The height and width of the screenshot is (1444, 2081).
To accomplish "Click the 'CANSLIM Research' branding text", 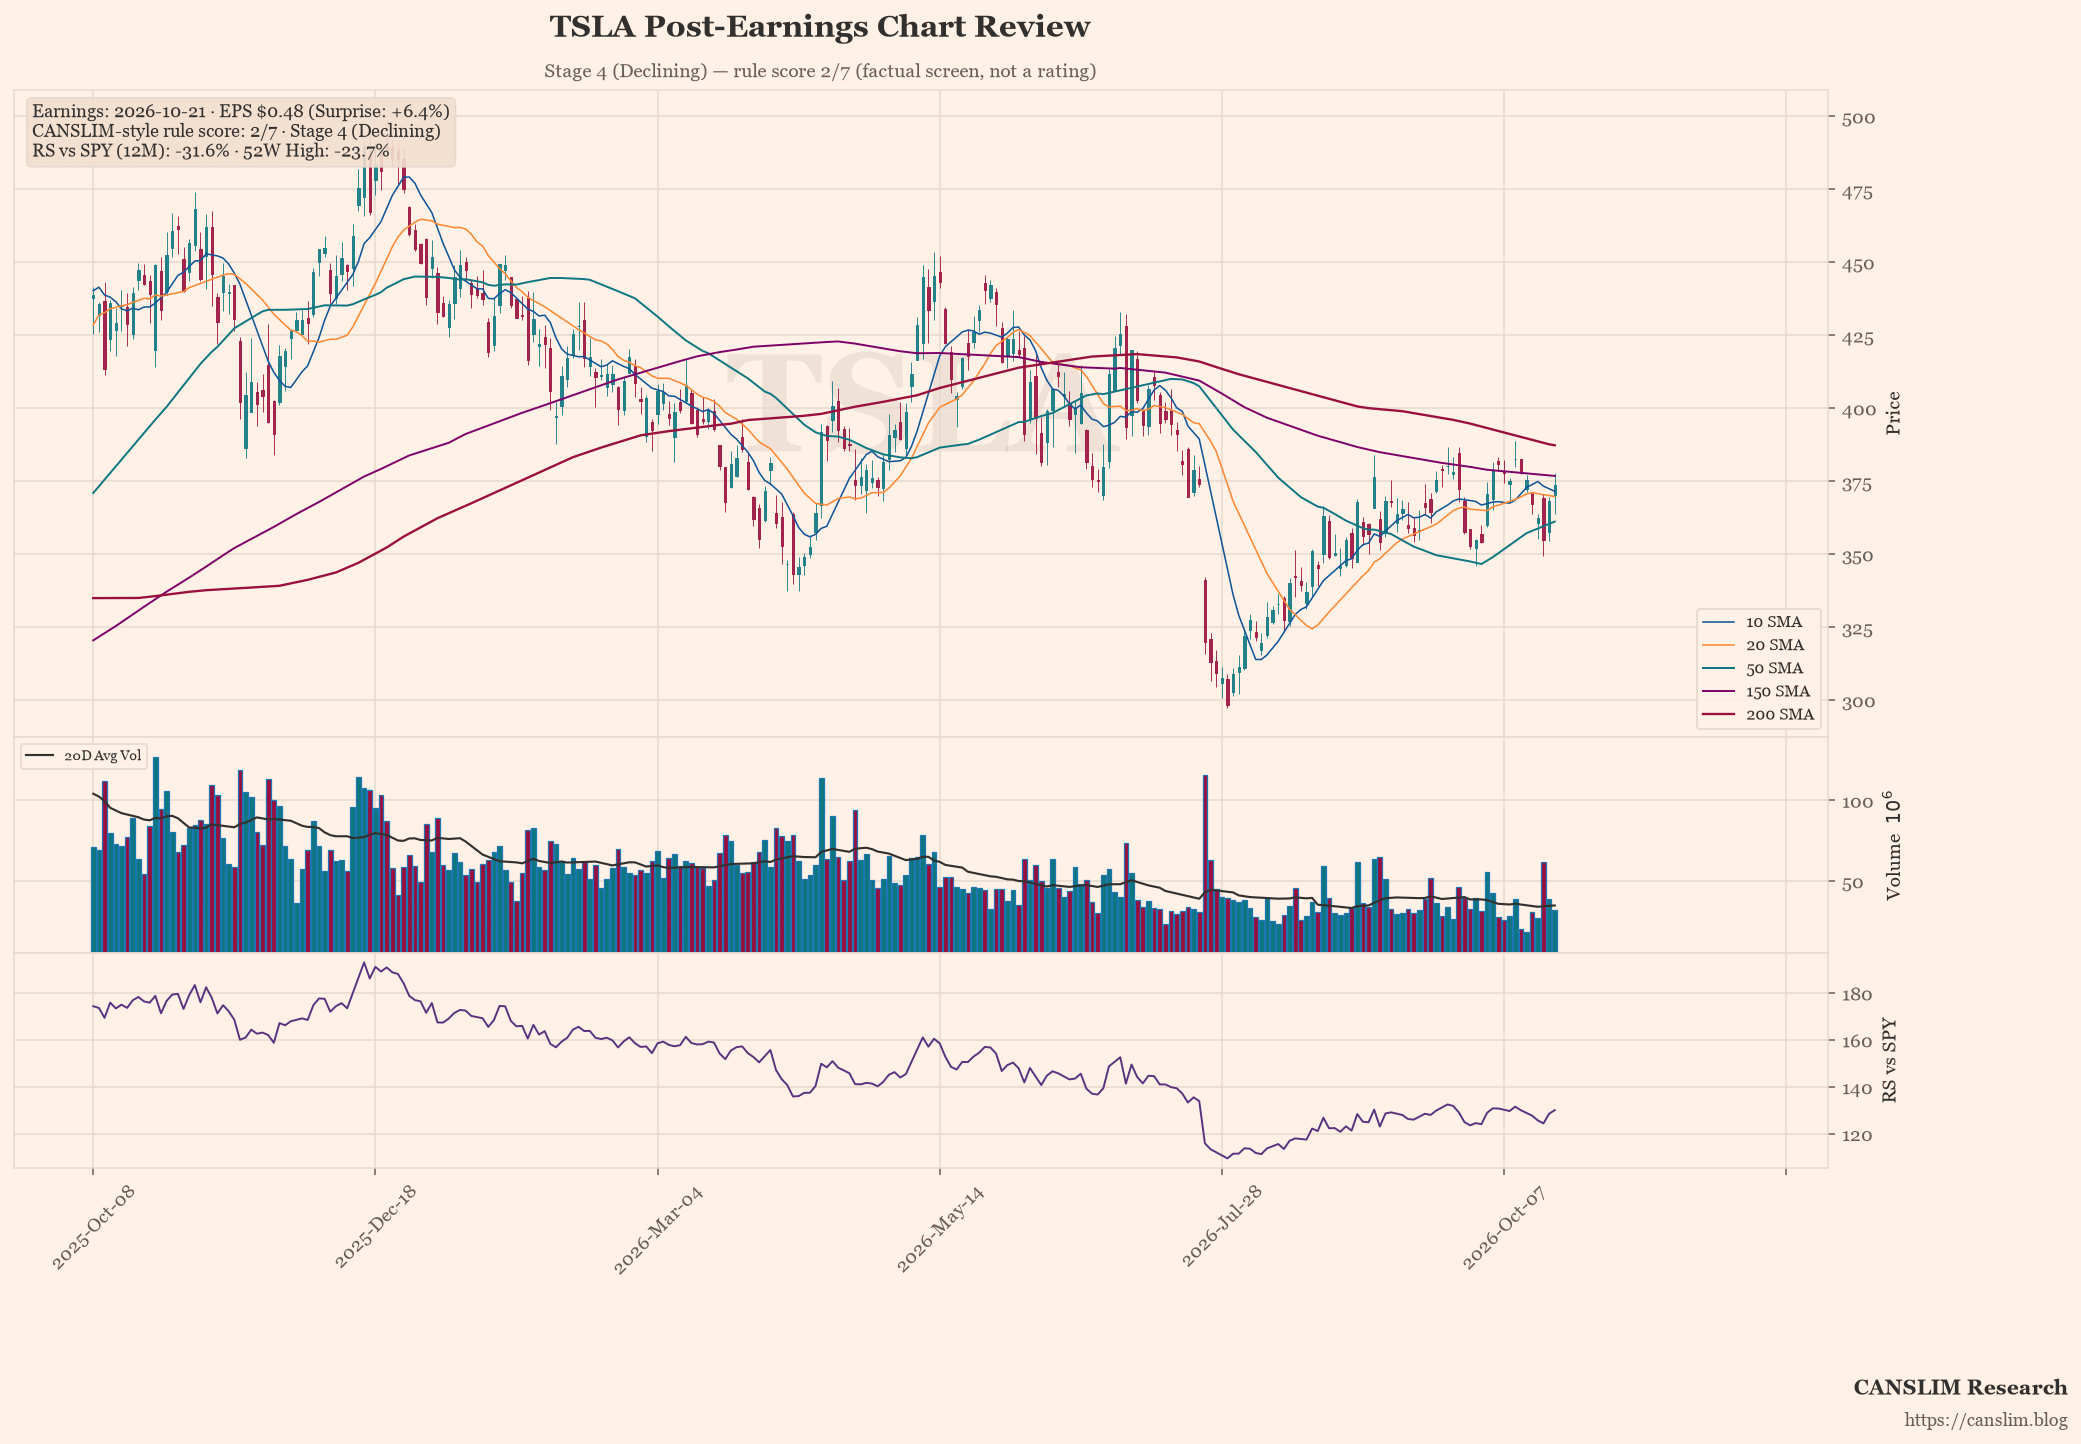I will pos(1960,1388).
